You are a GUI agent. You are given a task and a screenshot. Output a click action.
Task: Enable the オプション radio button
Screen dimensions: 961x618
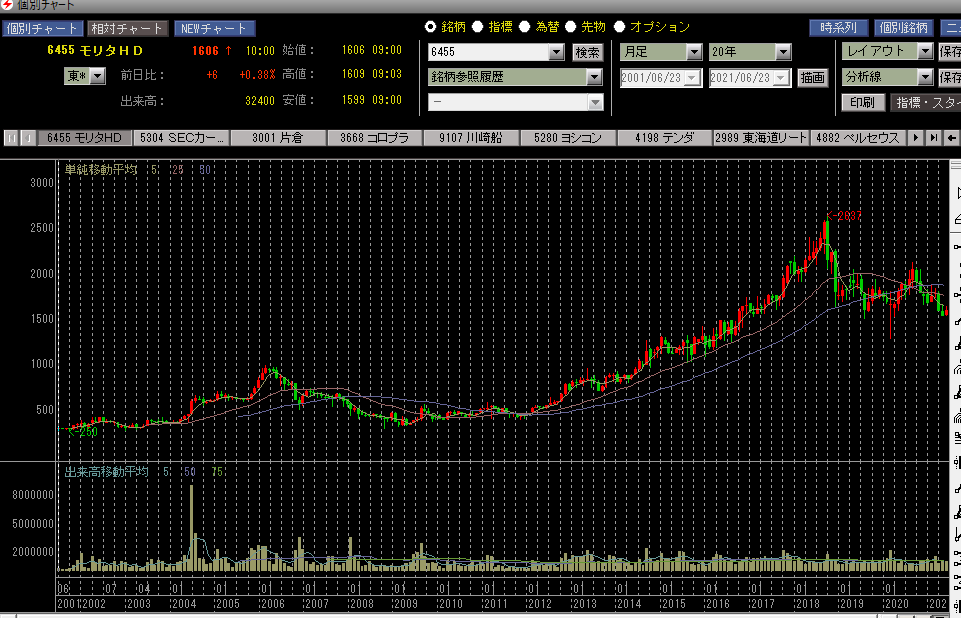pos(620,27)
